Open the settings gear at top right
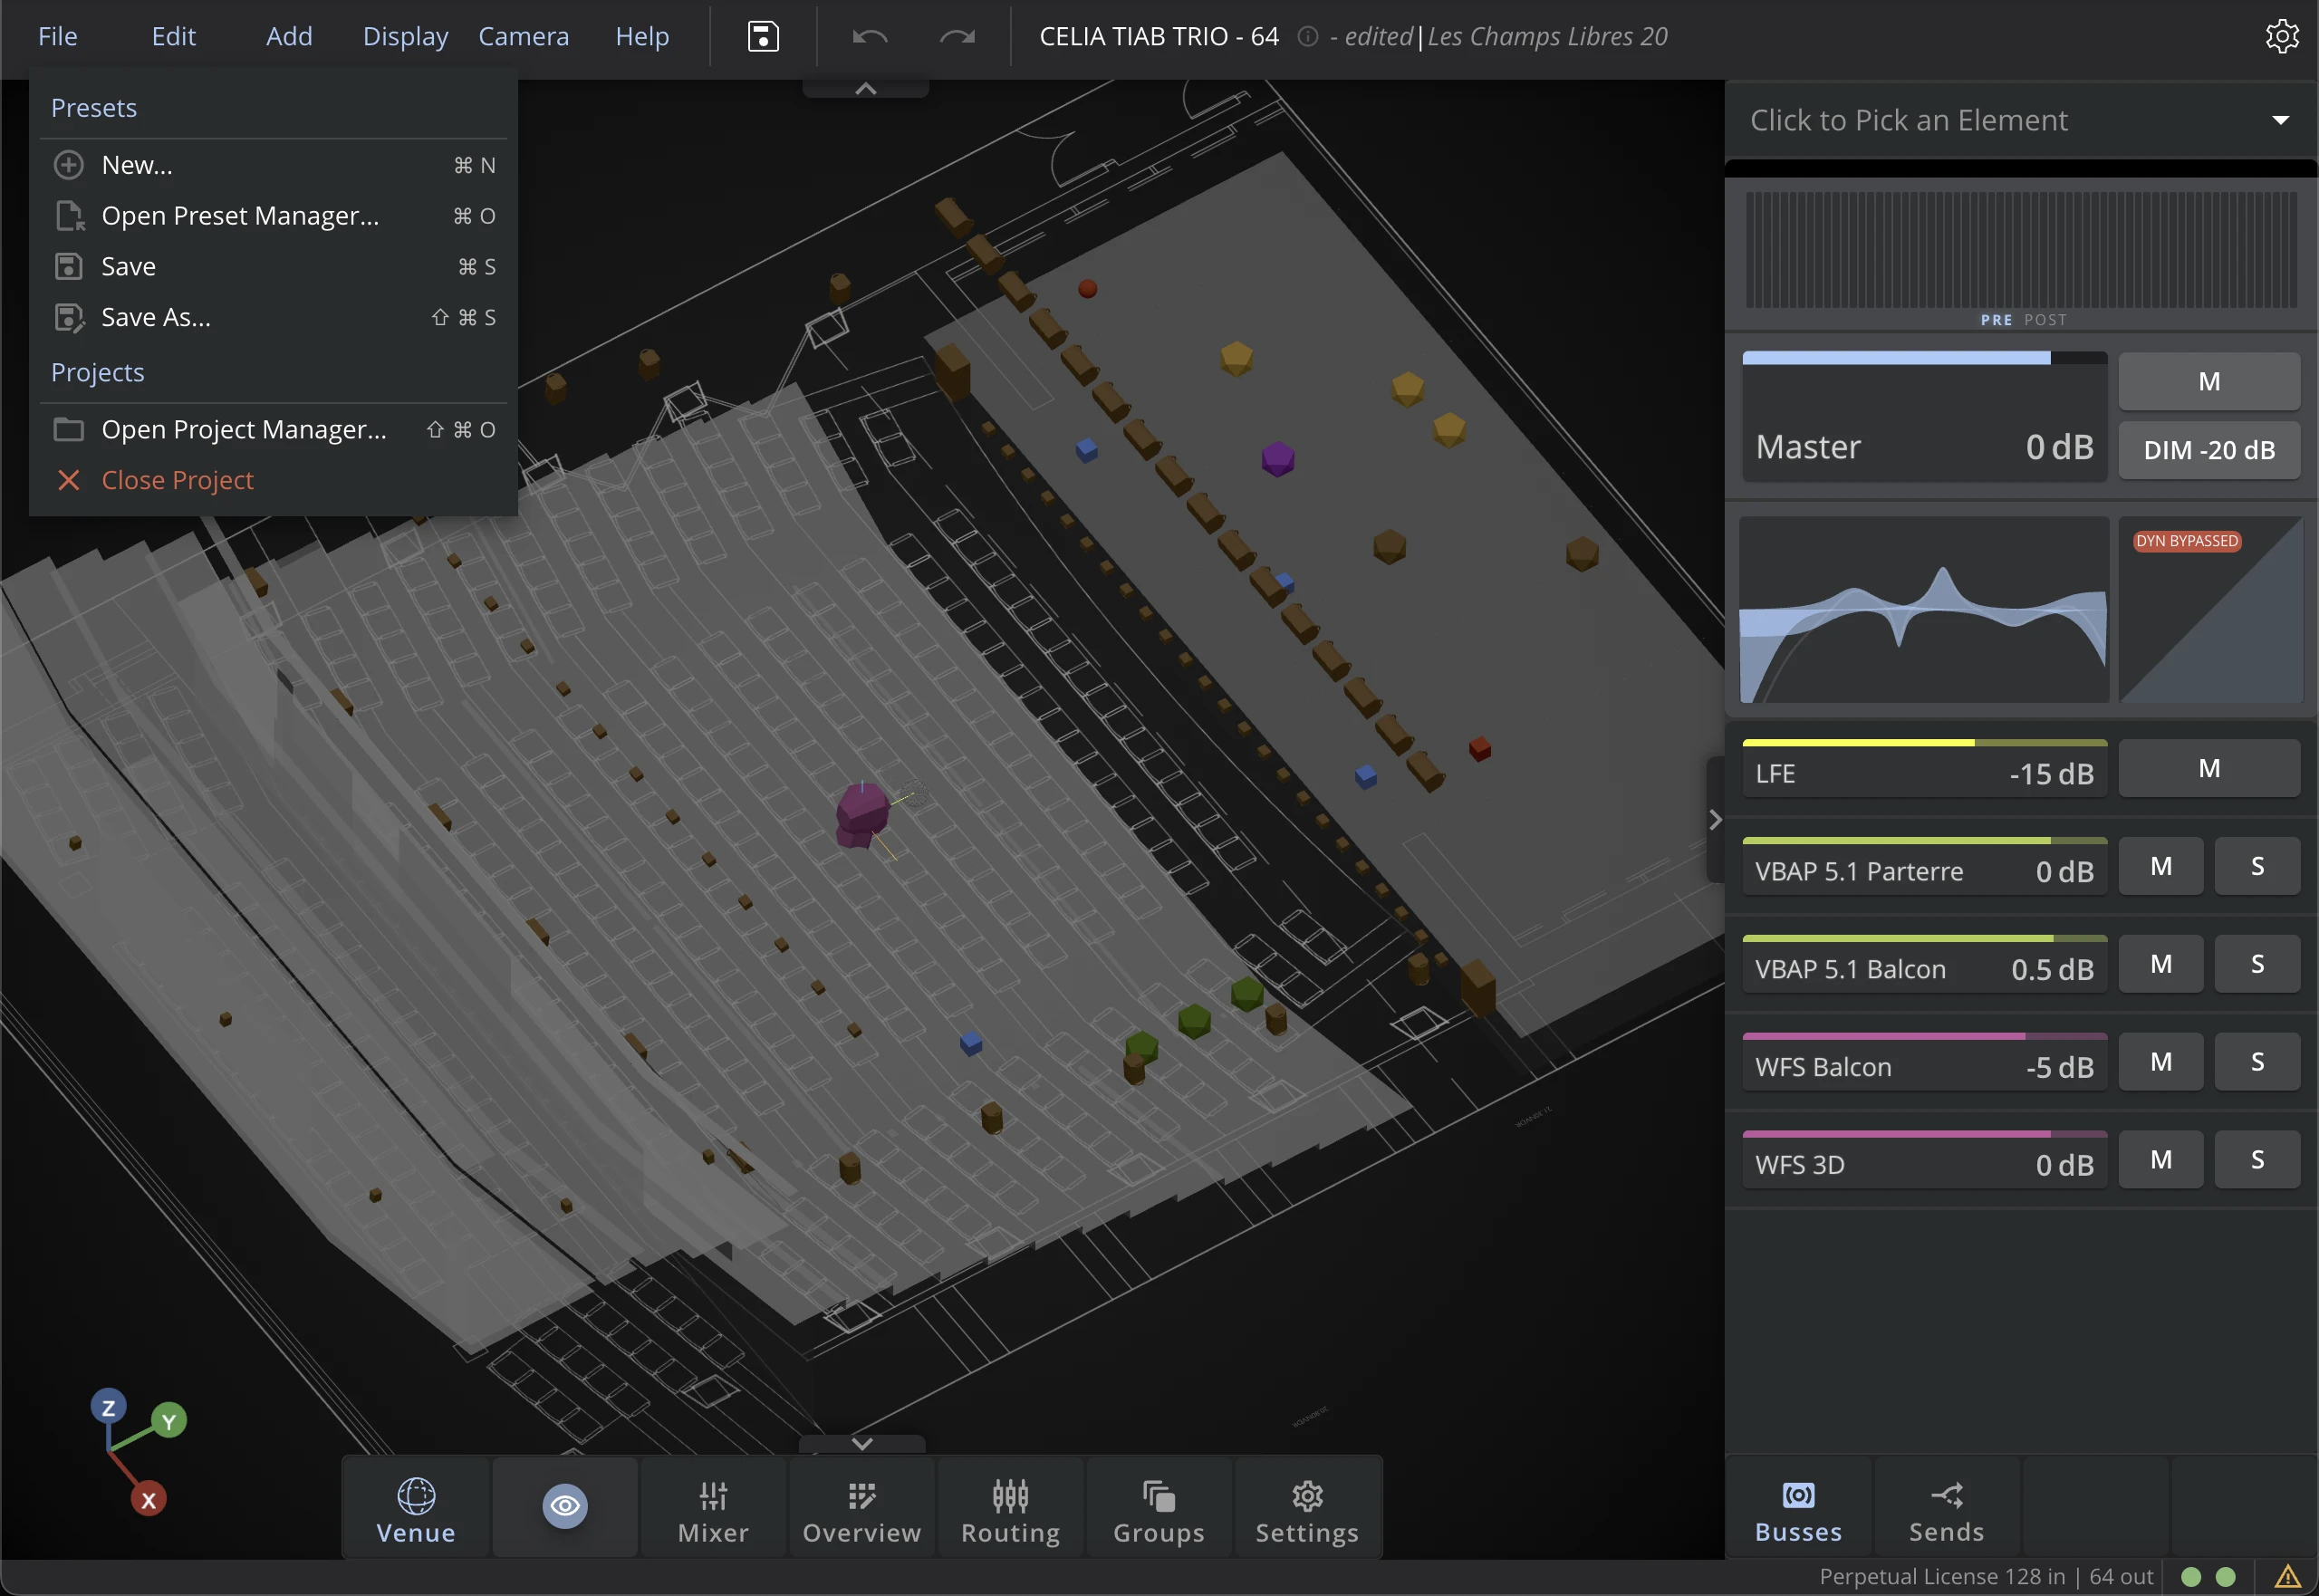 pyautogui.click(x=2281, y=37)
